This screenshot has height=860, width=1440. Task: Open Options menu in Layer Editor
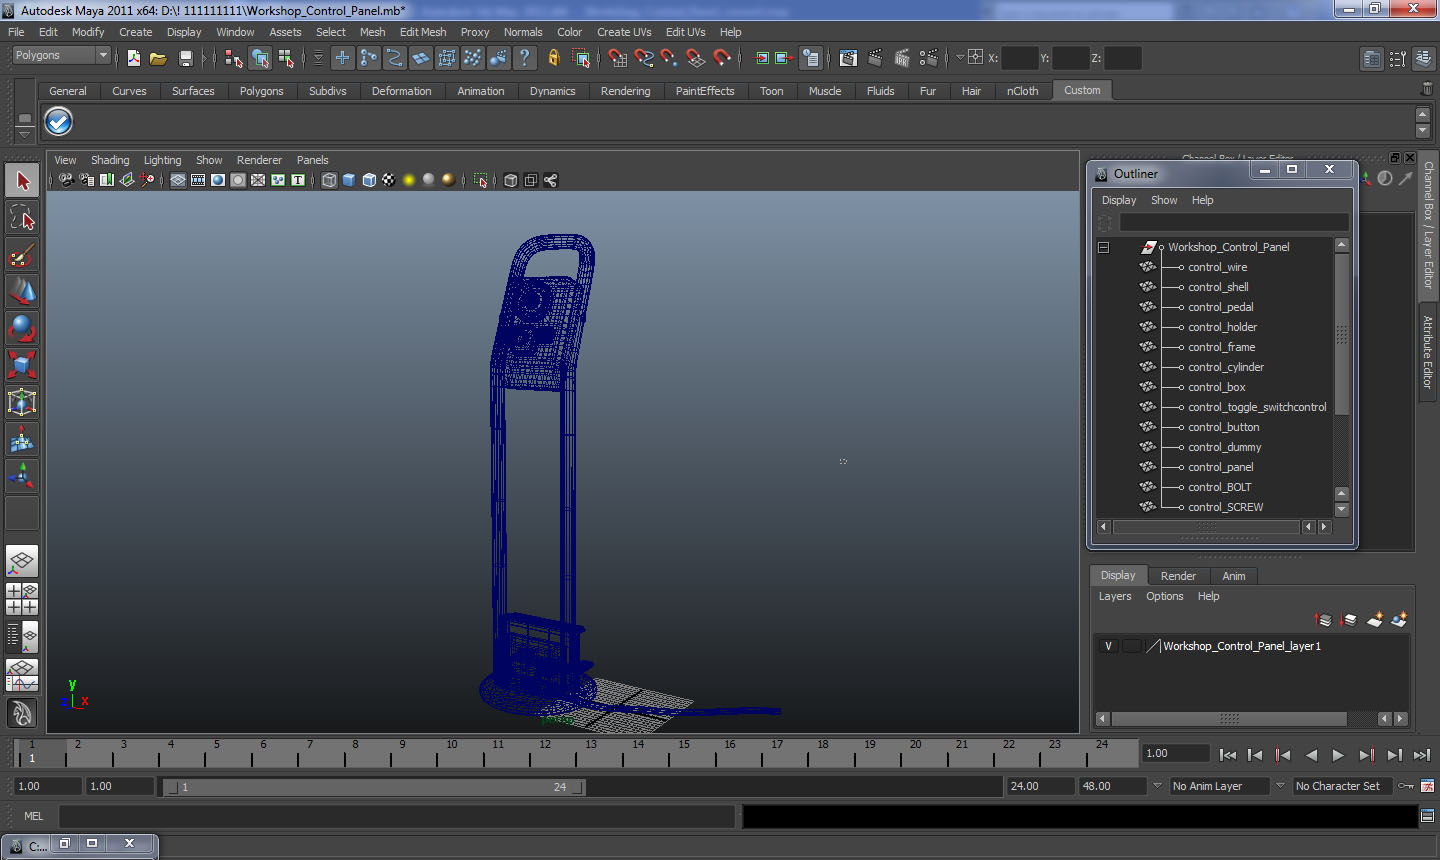(x=1164, y=596)
